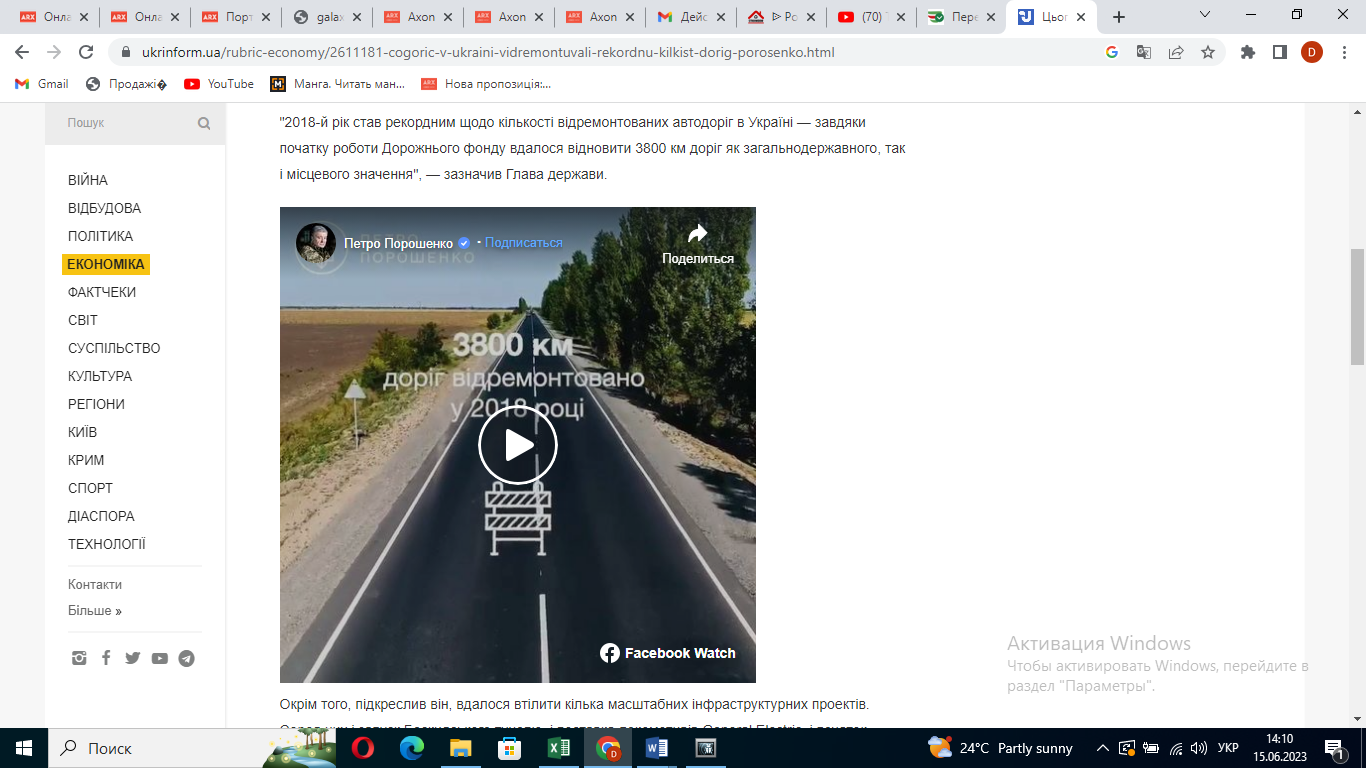Toggle the browser side panel button
The width and height of the screenshot is (1366, 768).
click(x=1279, y=52)
